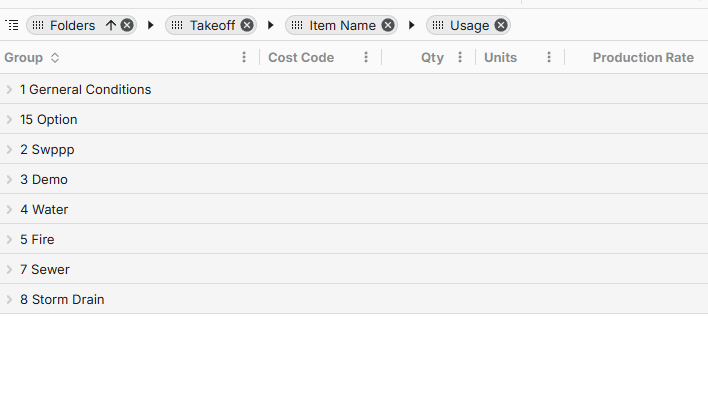Viewport: 708px width, 400px height.
Task: Open the Cost Code column menu
Action: (x=366, y=58)
